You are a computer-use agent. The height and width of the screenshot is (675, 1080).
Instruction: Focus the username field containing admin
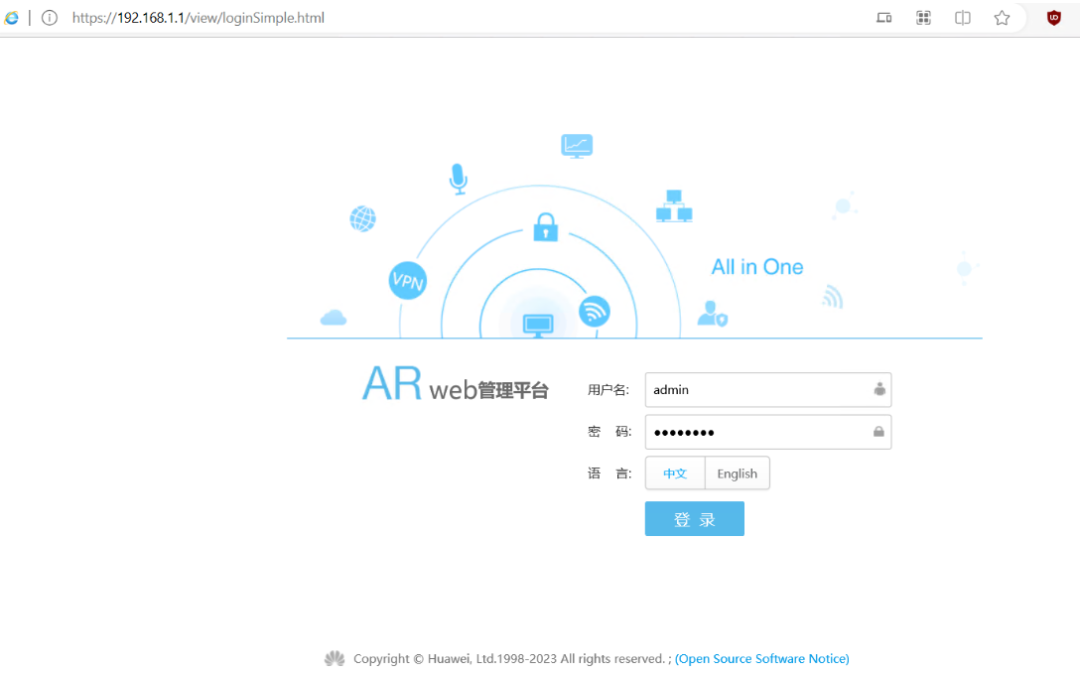point(768,390)
